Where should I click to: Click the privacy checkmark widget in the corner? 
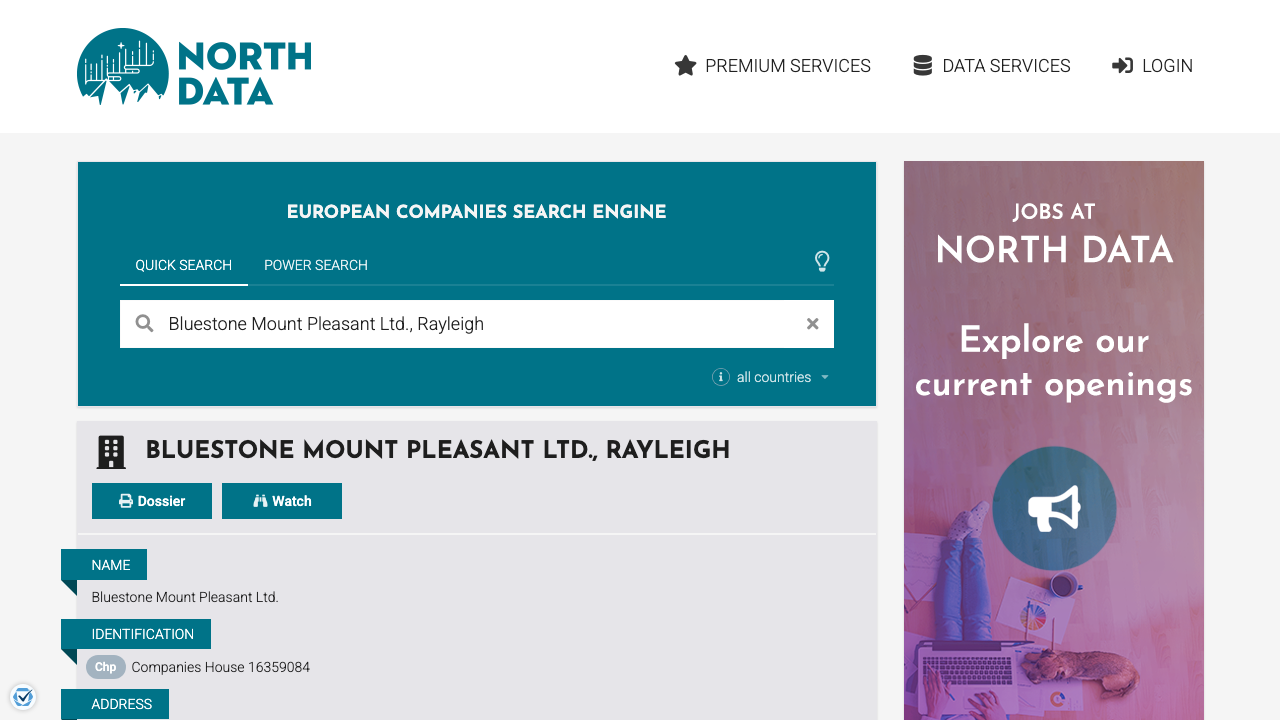click(23, 696)
